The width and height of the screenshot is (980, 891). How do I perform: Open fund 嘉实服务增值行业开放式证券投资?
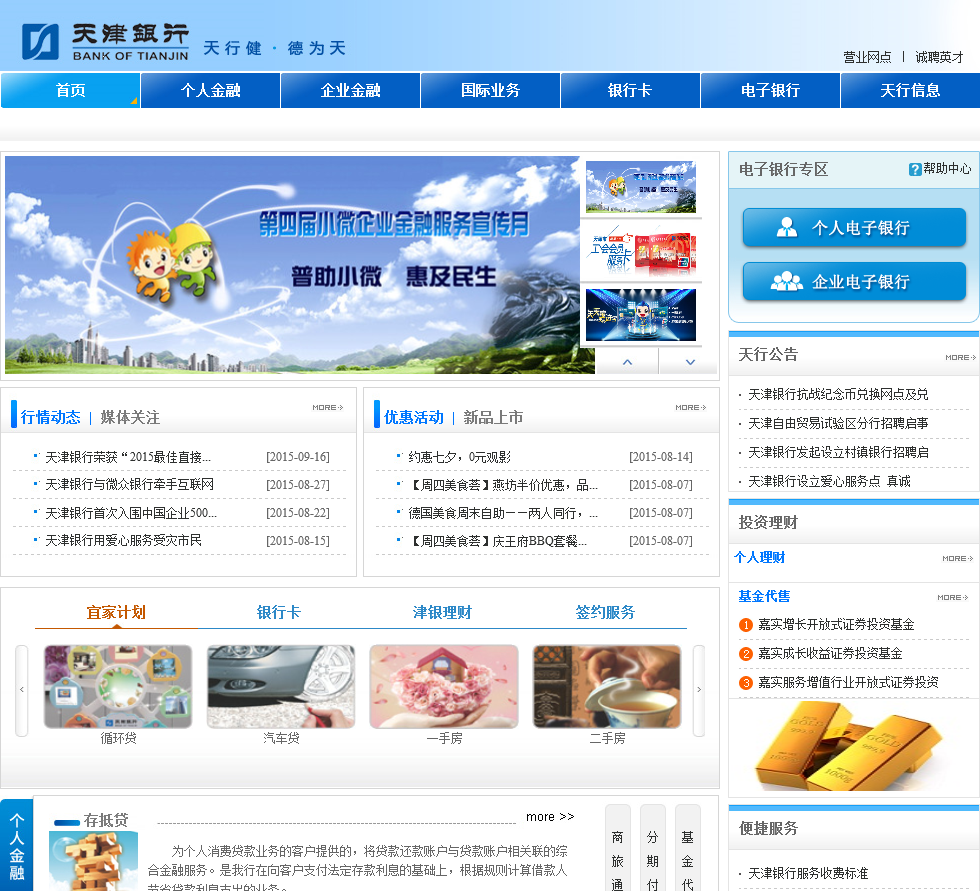(x=848, y=682)
